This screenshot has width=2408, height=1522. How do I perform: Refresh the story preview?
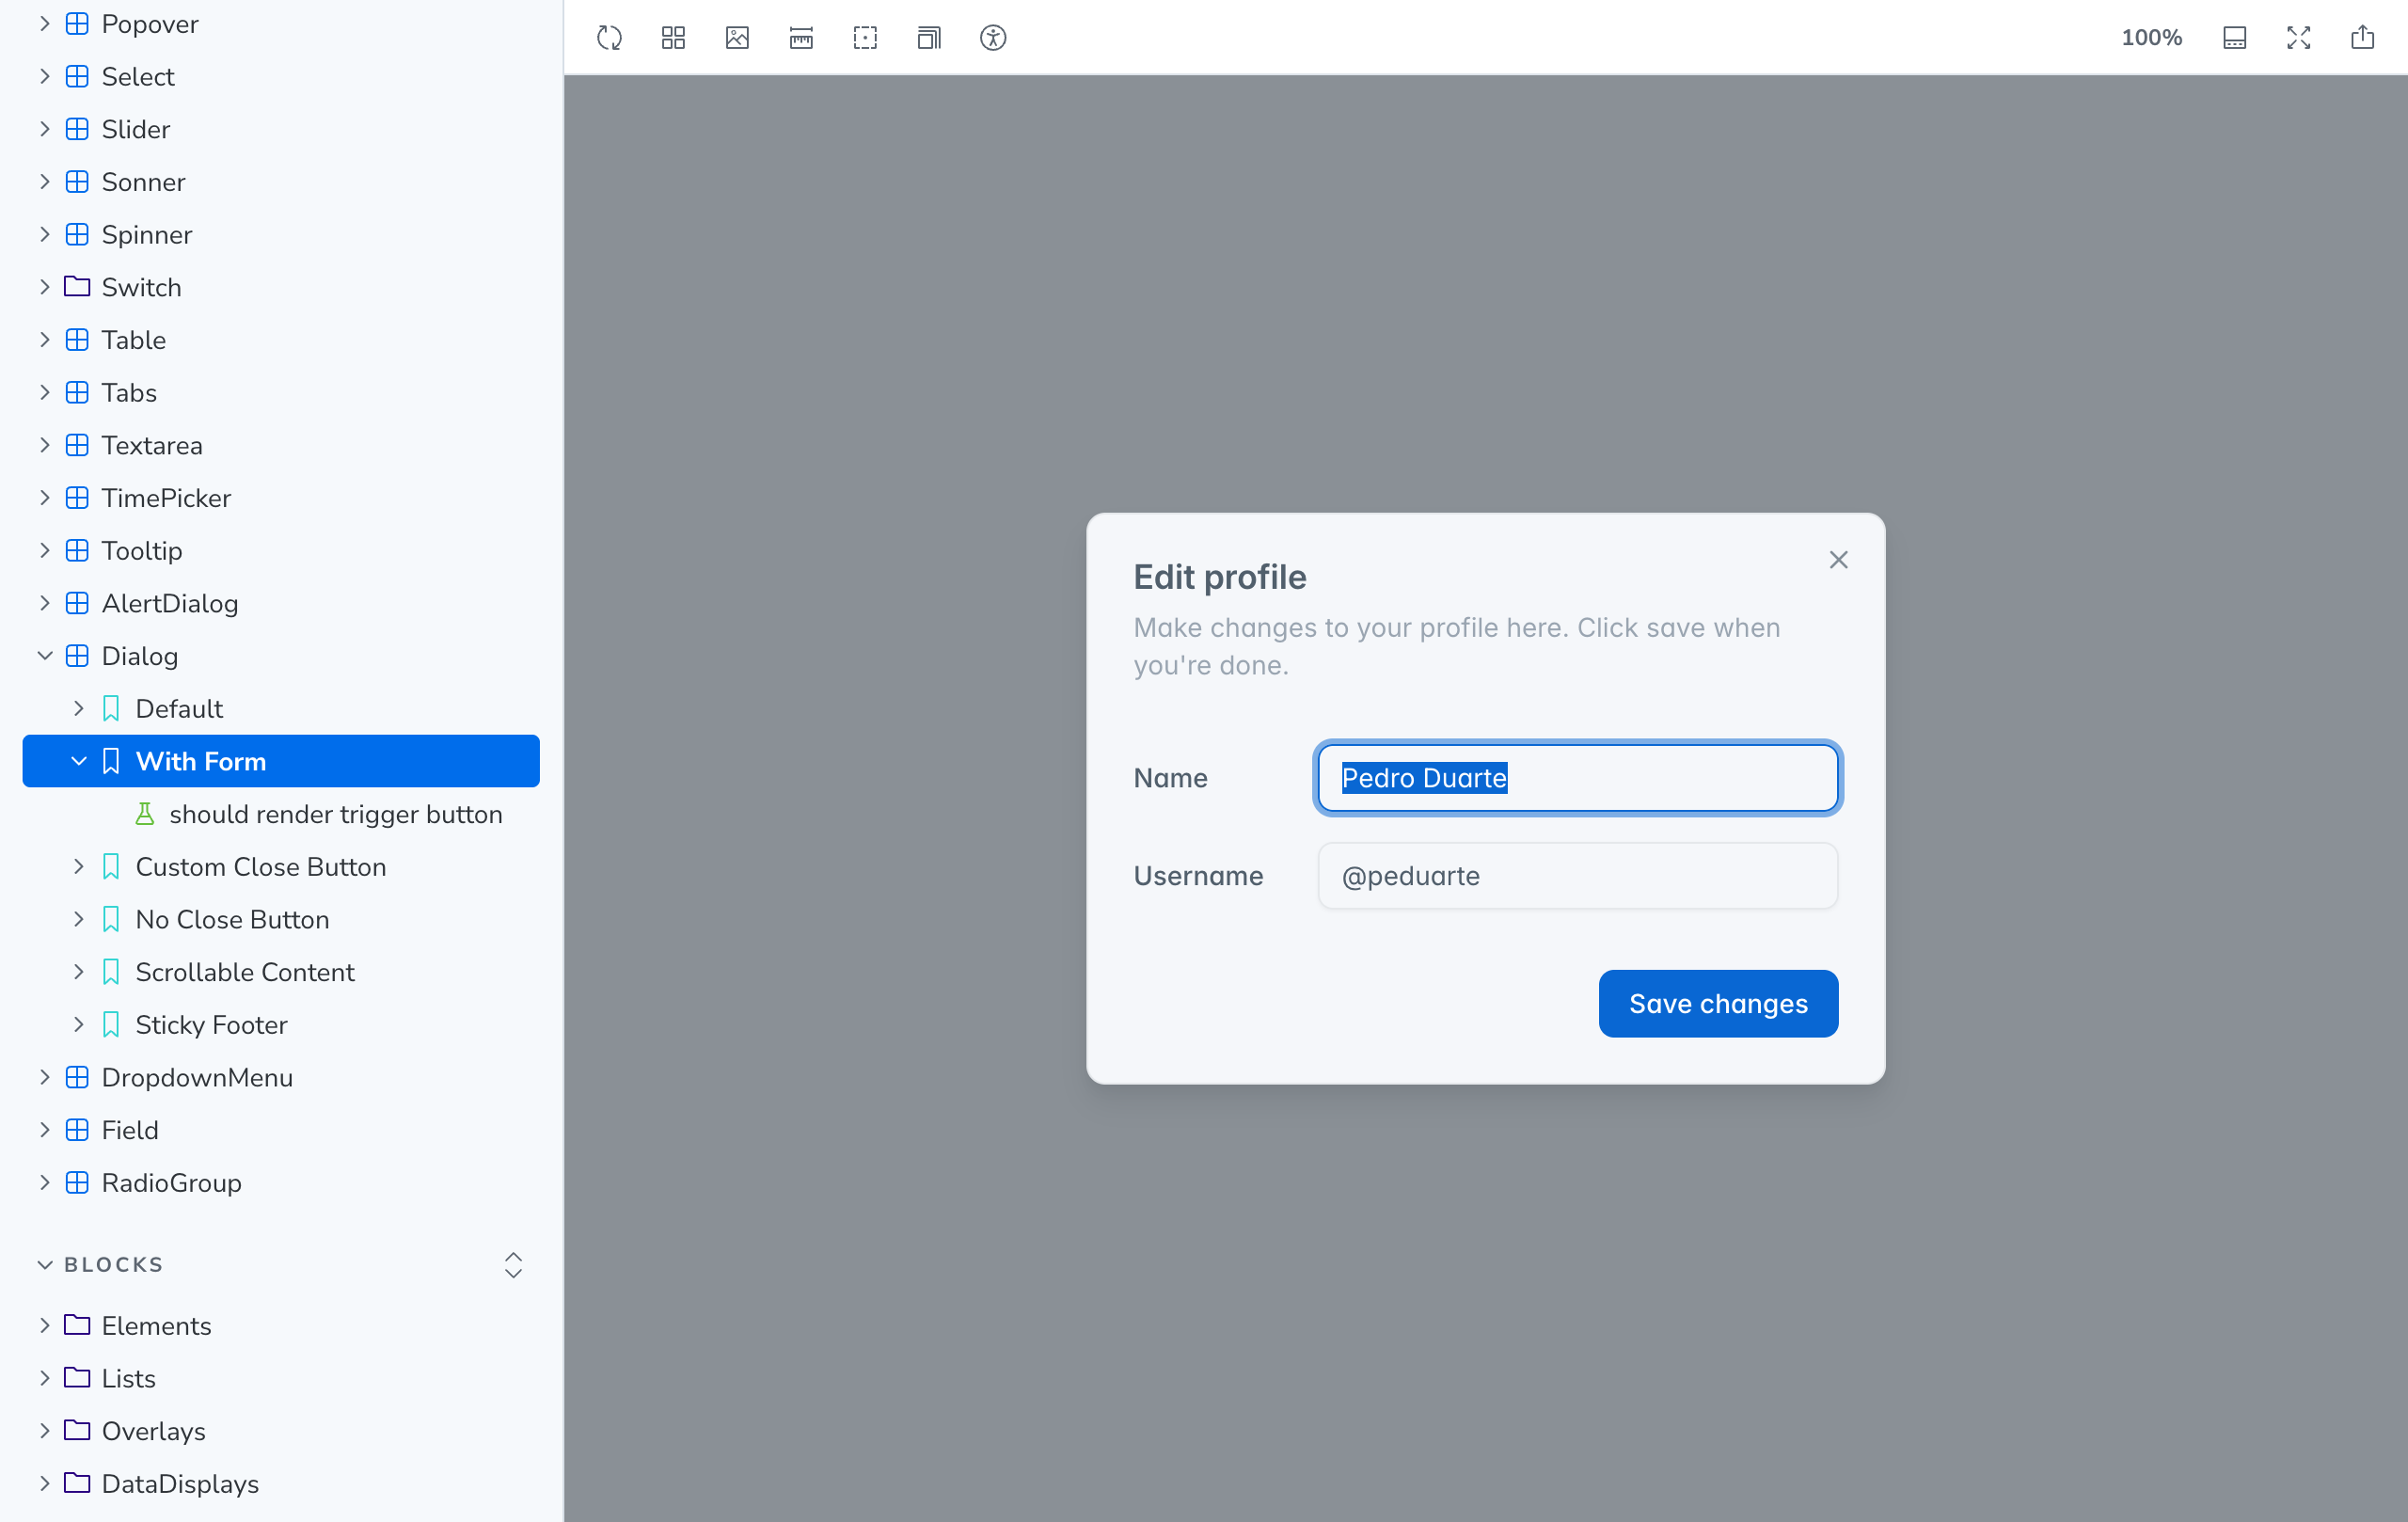[608, 37]
